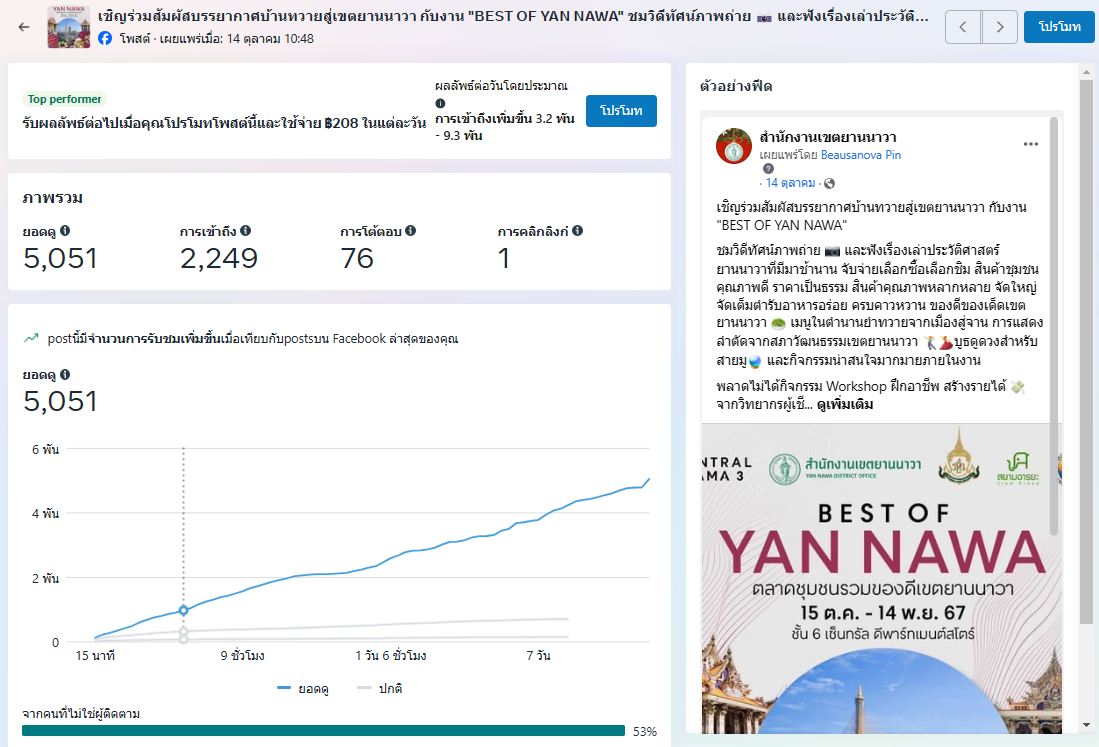
Task: Click the info icon next to การโต้ตอบ
Action: [x=410, y=231]
